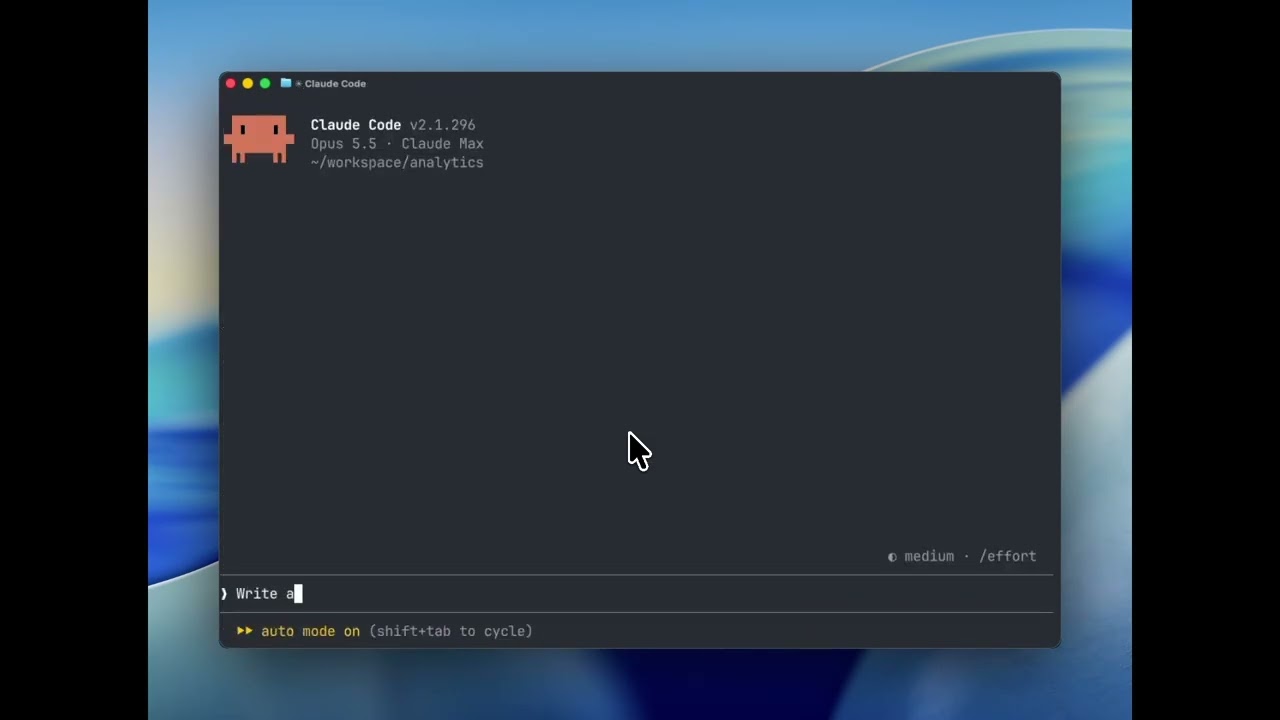Image resolution: width=1280 pixels, height=720 pixels.
Task: Click the yellow minimize window button
Action: point(248,84)
